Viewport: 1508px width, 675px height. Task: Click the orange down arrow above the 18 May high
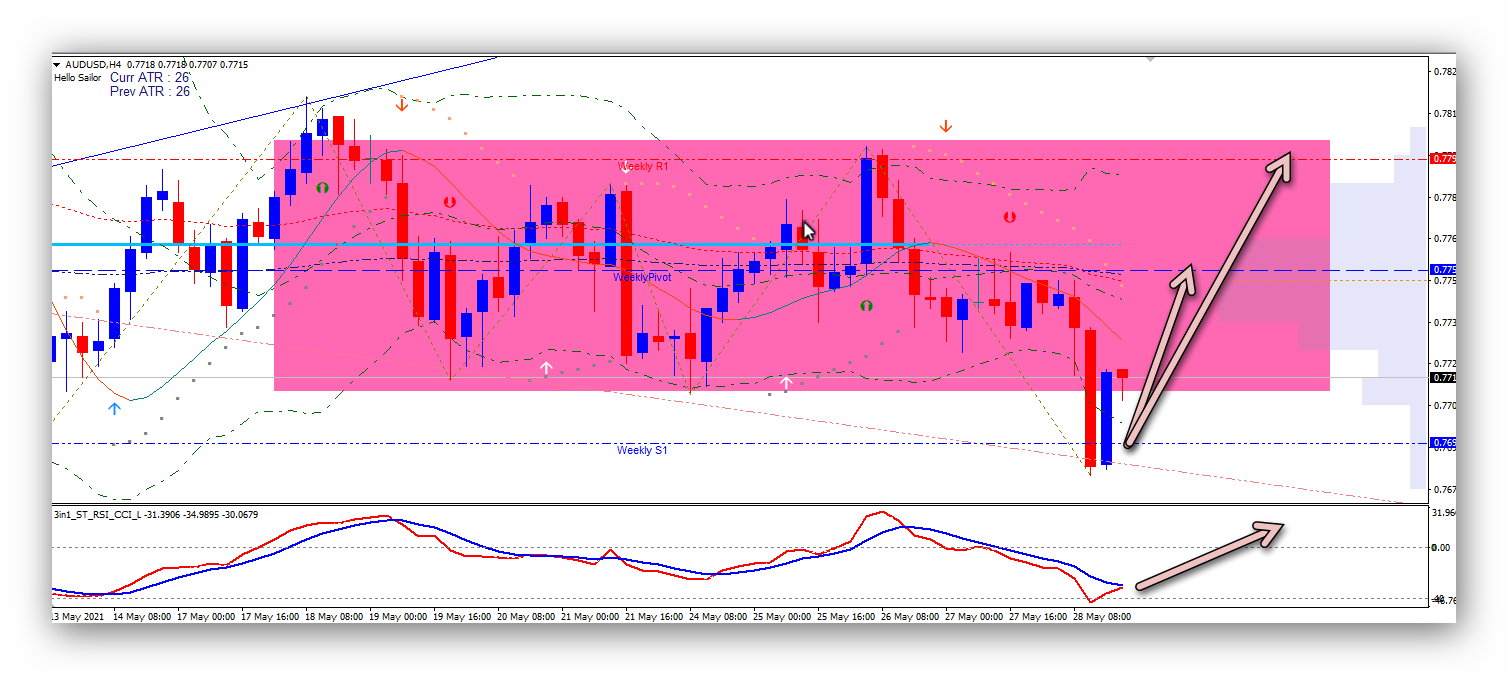pos(402,104)
